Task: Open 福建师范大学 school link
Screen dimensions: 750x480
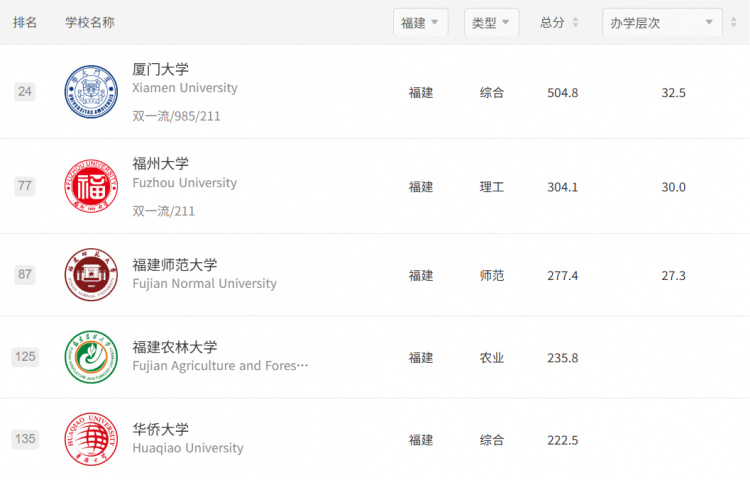Action: point(175,265)
